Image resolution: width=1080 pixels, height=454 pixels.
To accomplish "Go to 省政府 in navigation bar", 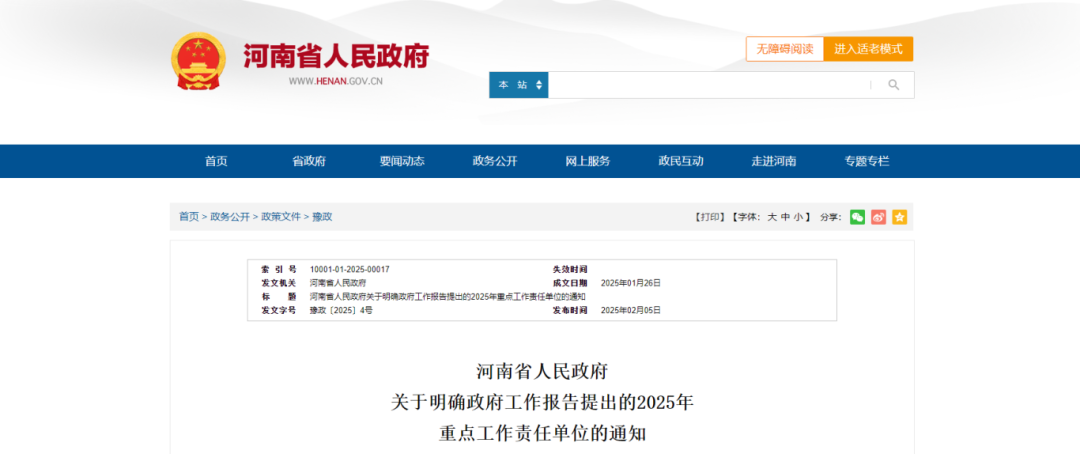I will (x=309, y=161).
